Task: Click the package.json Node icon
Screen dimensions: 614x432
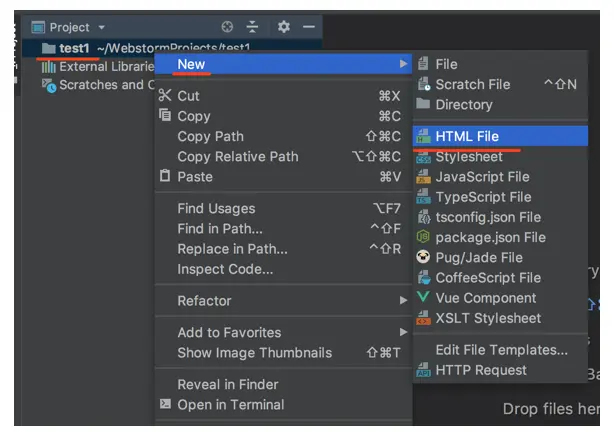Action: [423, 237]
